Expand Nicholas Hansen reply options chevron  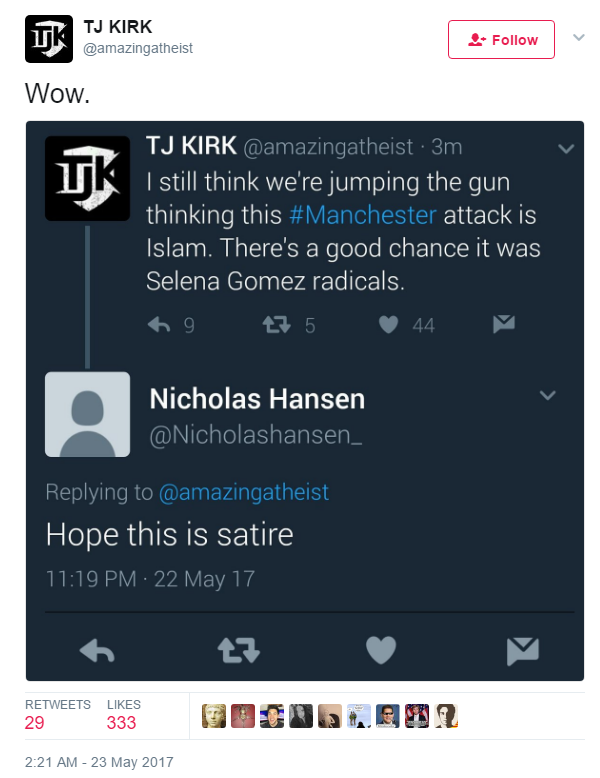(x=547, y=396)
